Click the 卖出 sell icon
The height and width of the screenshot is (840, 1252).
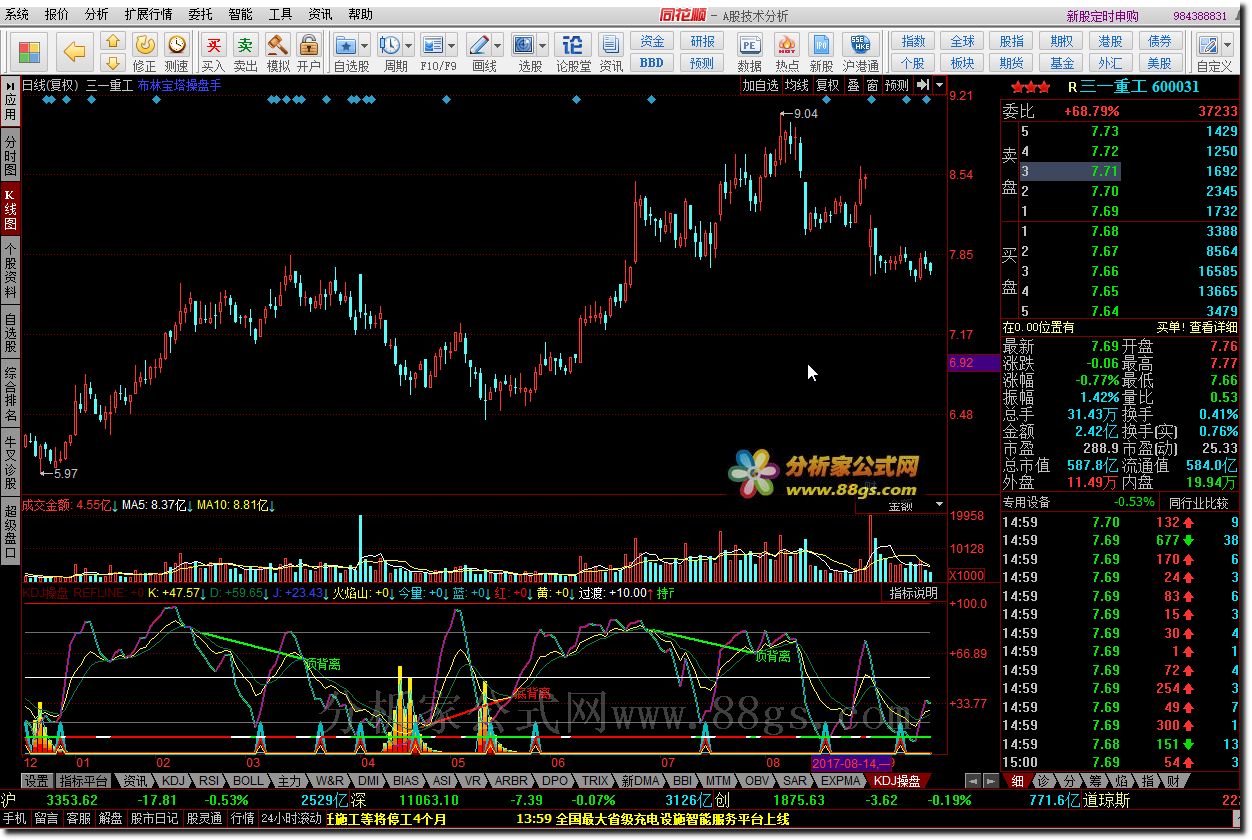click(245, 52)
